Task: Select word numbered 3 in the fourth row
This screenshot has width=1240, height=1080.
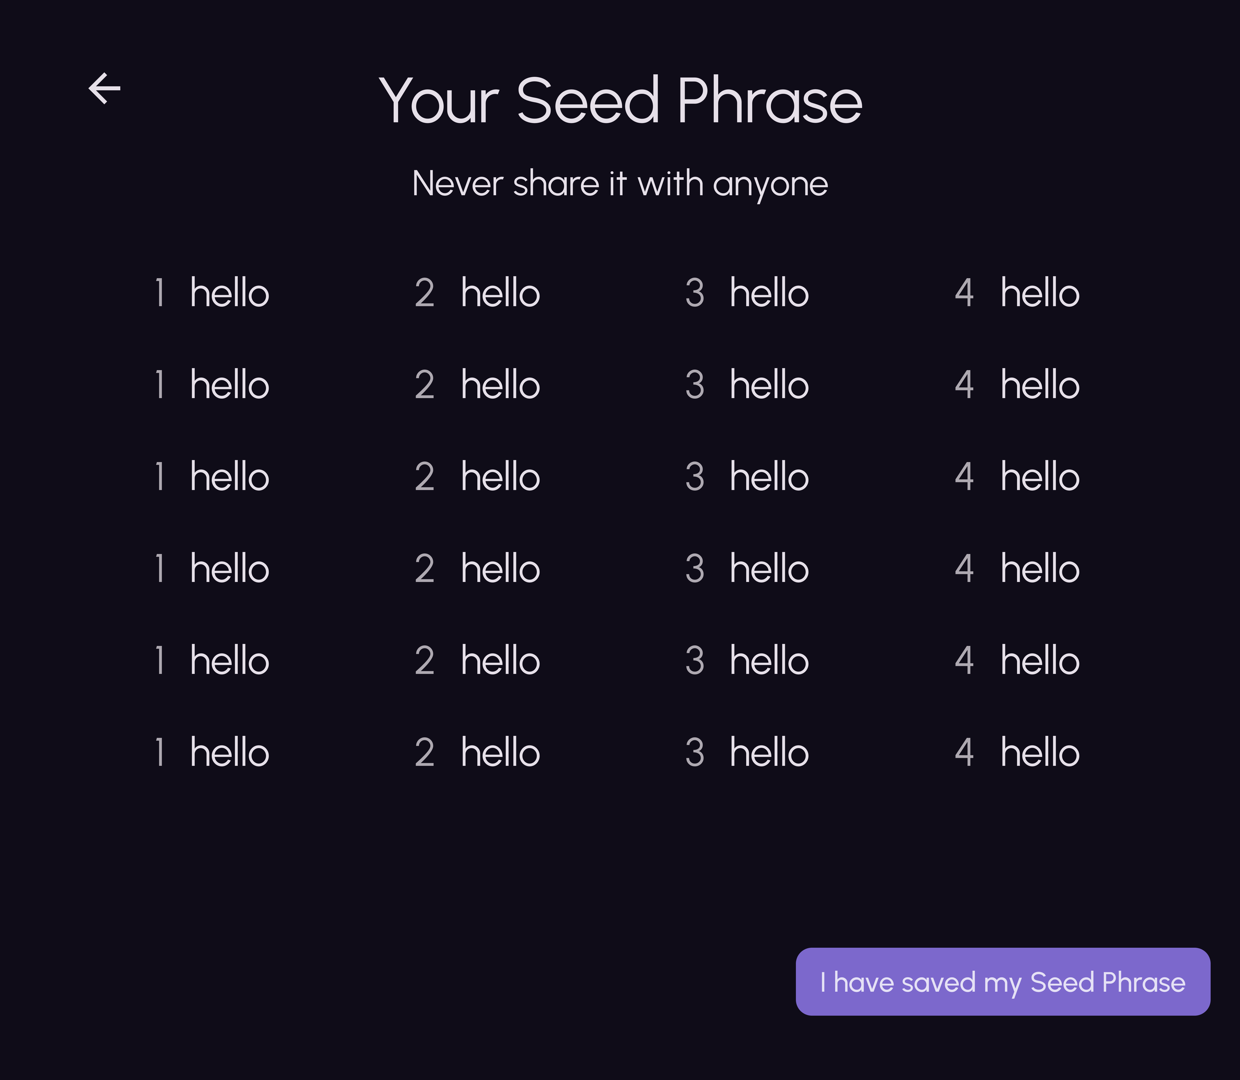Action: (x=747, y=569)
